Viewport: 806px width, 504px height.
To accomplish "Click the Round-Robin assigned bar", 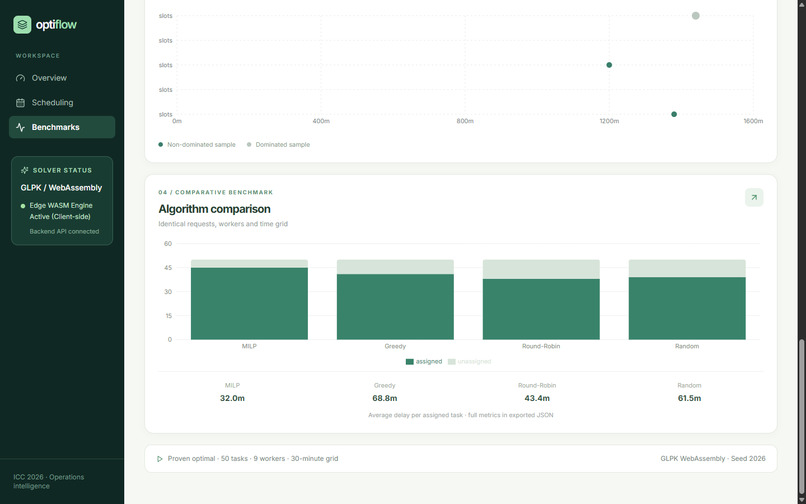I will pyautogui.click(x=541, y=309).
